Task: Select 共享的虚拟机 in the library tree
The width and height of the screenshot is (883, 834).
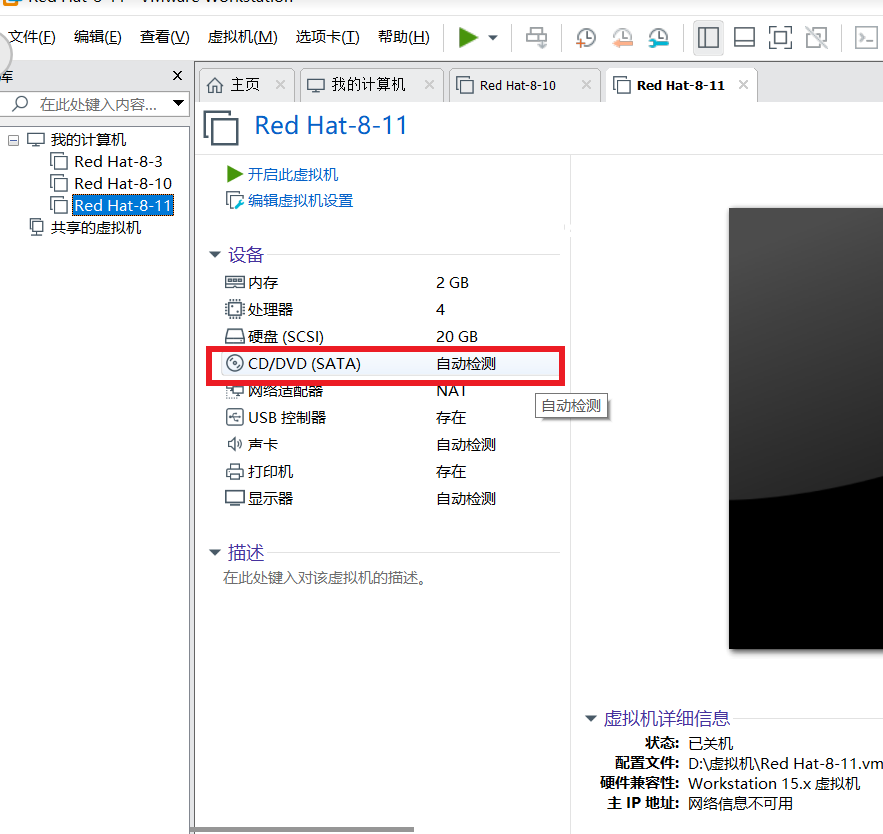Action: pyautogui.click(x=96, y=228)
